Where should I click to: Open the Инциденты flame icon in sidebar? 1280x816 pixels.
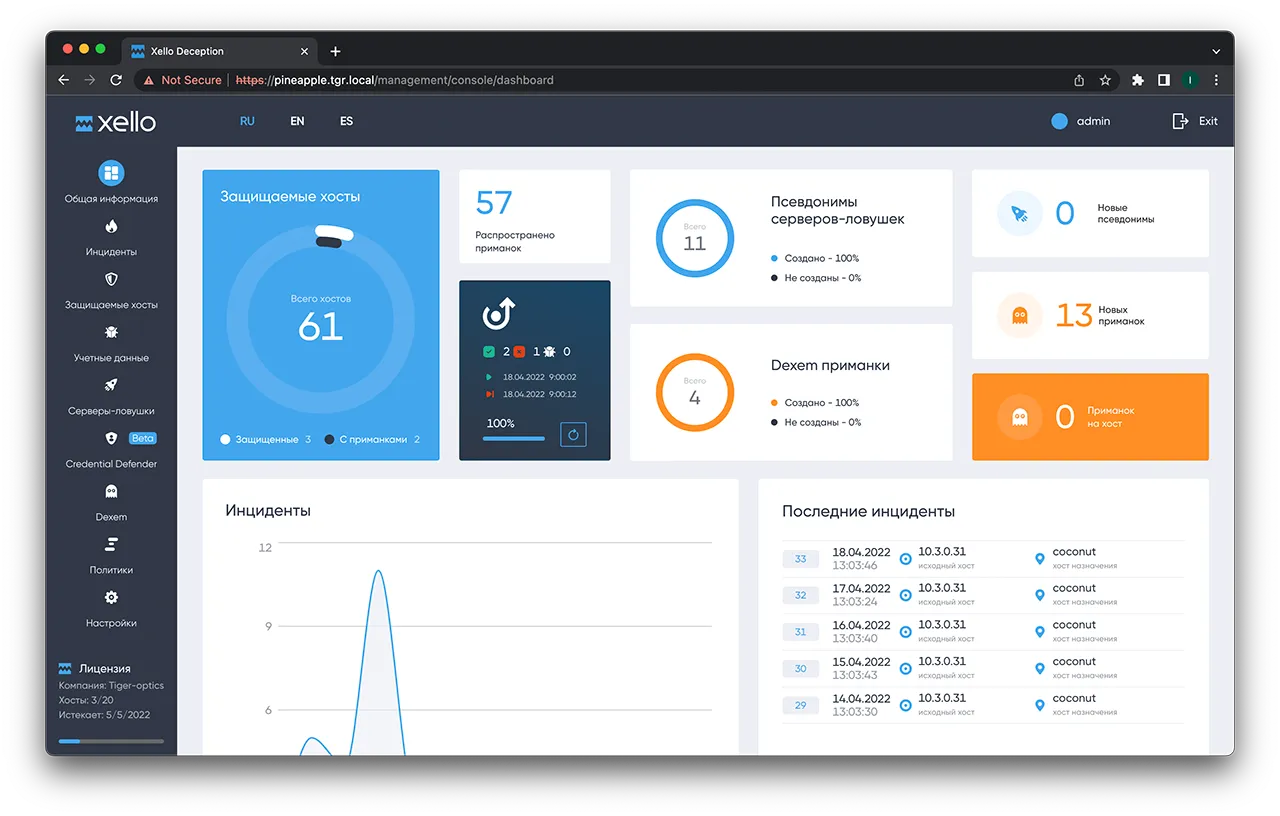[111, 227]
